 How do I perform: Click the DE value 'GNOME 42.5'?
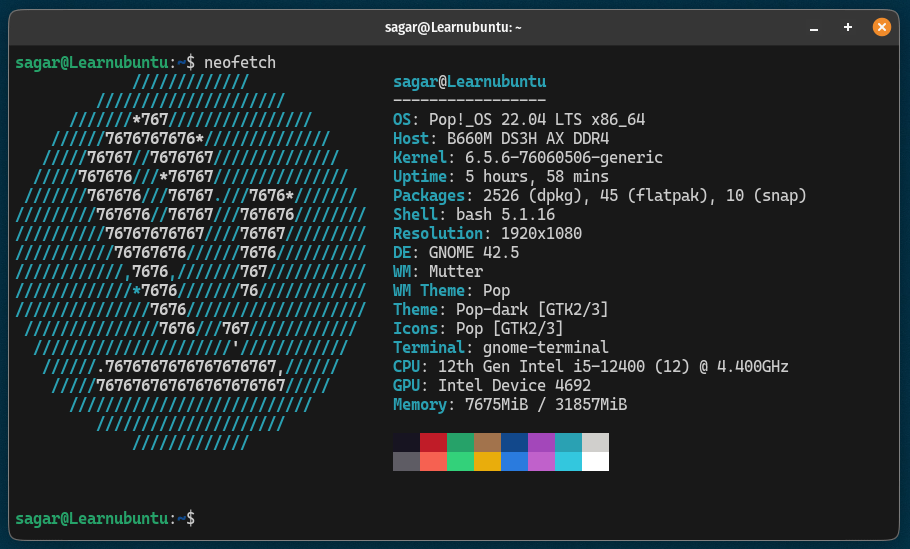click(x=474, y=252)
